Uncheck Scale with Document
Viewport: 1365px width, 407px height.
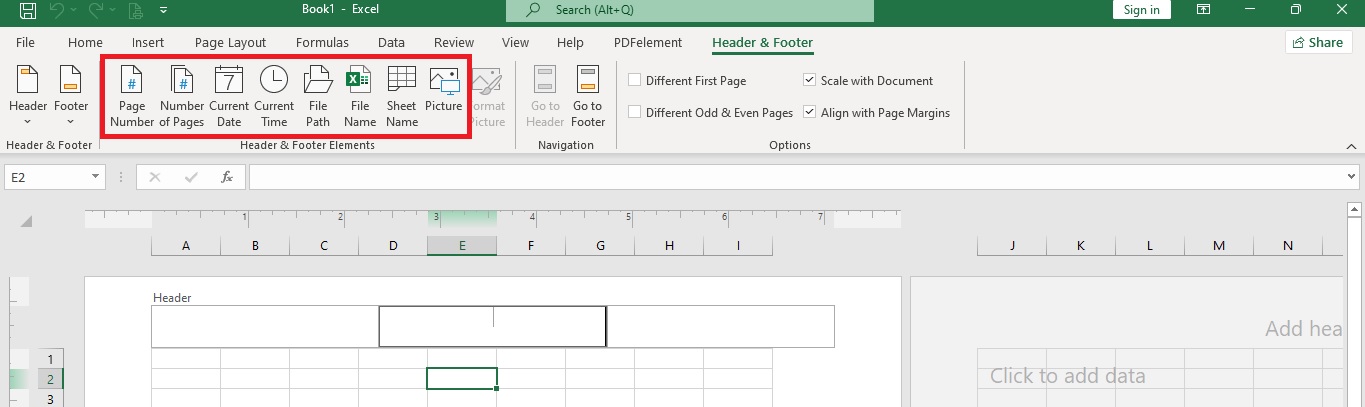809,81
